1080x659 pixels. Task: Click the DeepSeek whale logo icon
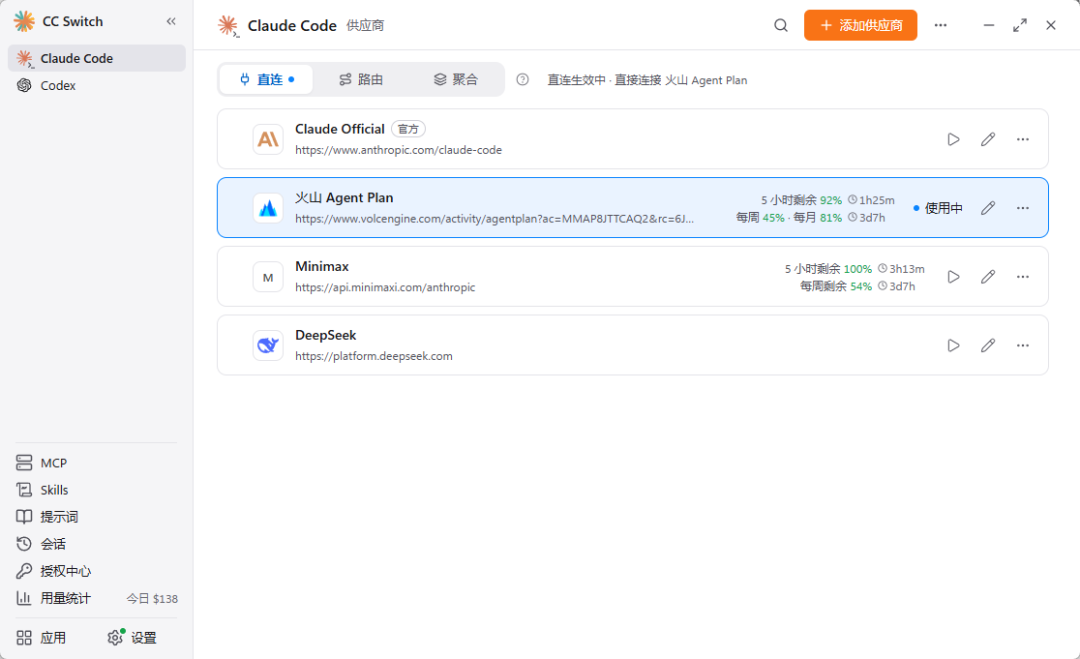(x=268, y=346)
